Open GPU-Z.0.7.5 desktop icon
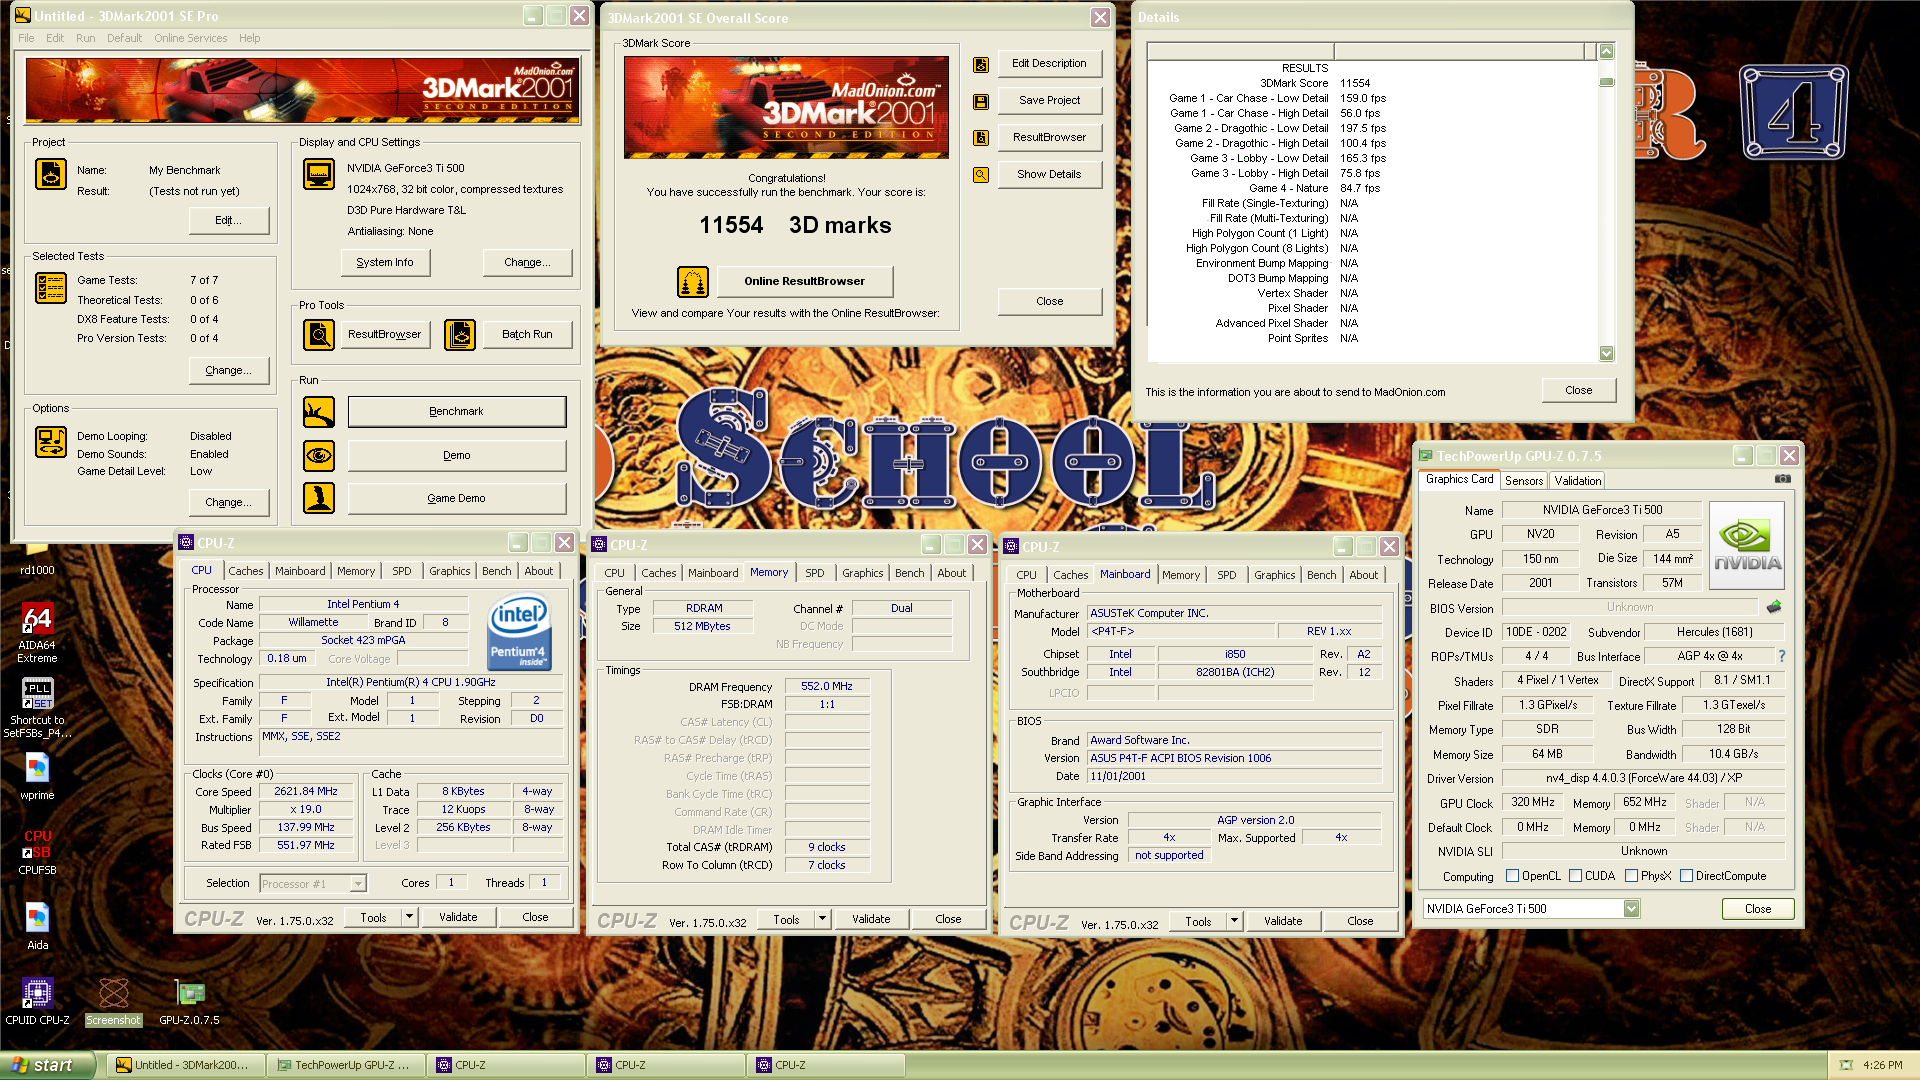1920x1080 pixels. (189, 1002)
